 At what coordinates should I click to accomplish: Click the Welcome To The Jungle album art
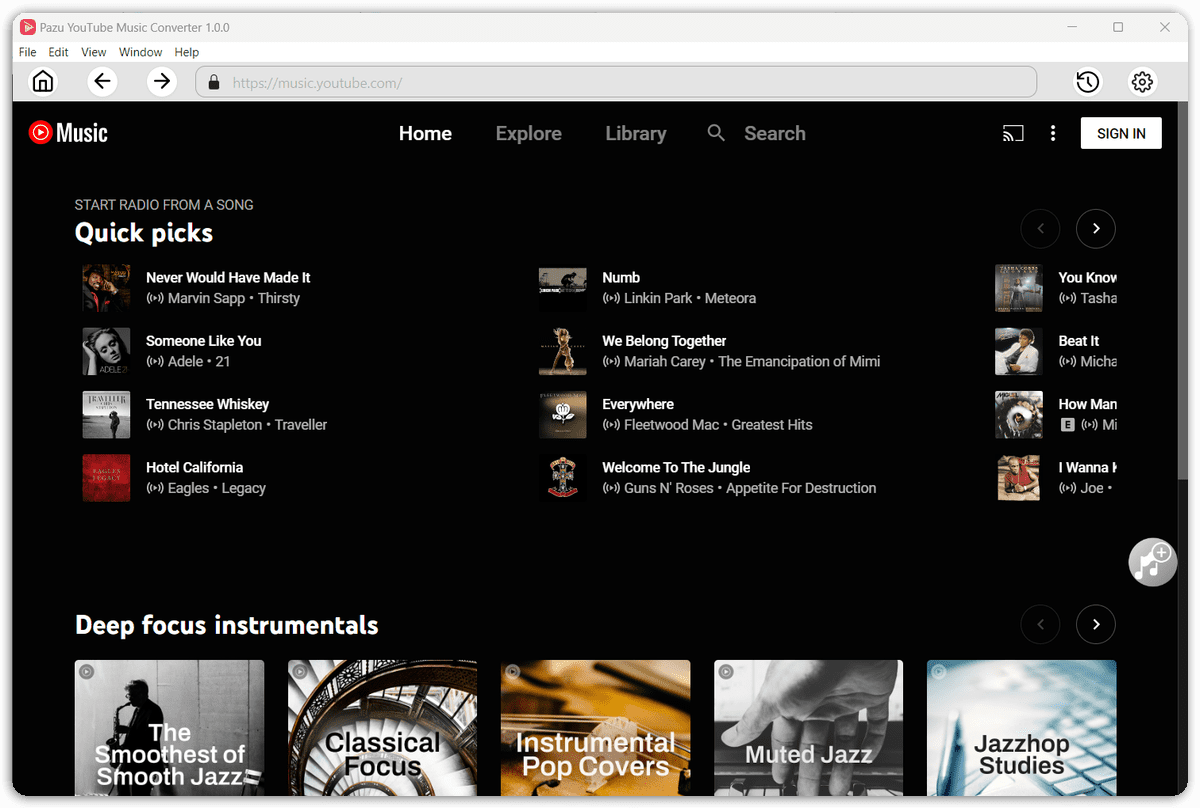563,477
